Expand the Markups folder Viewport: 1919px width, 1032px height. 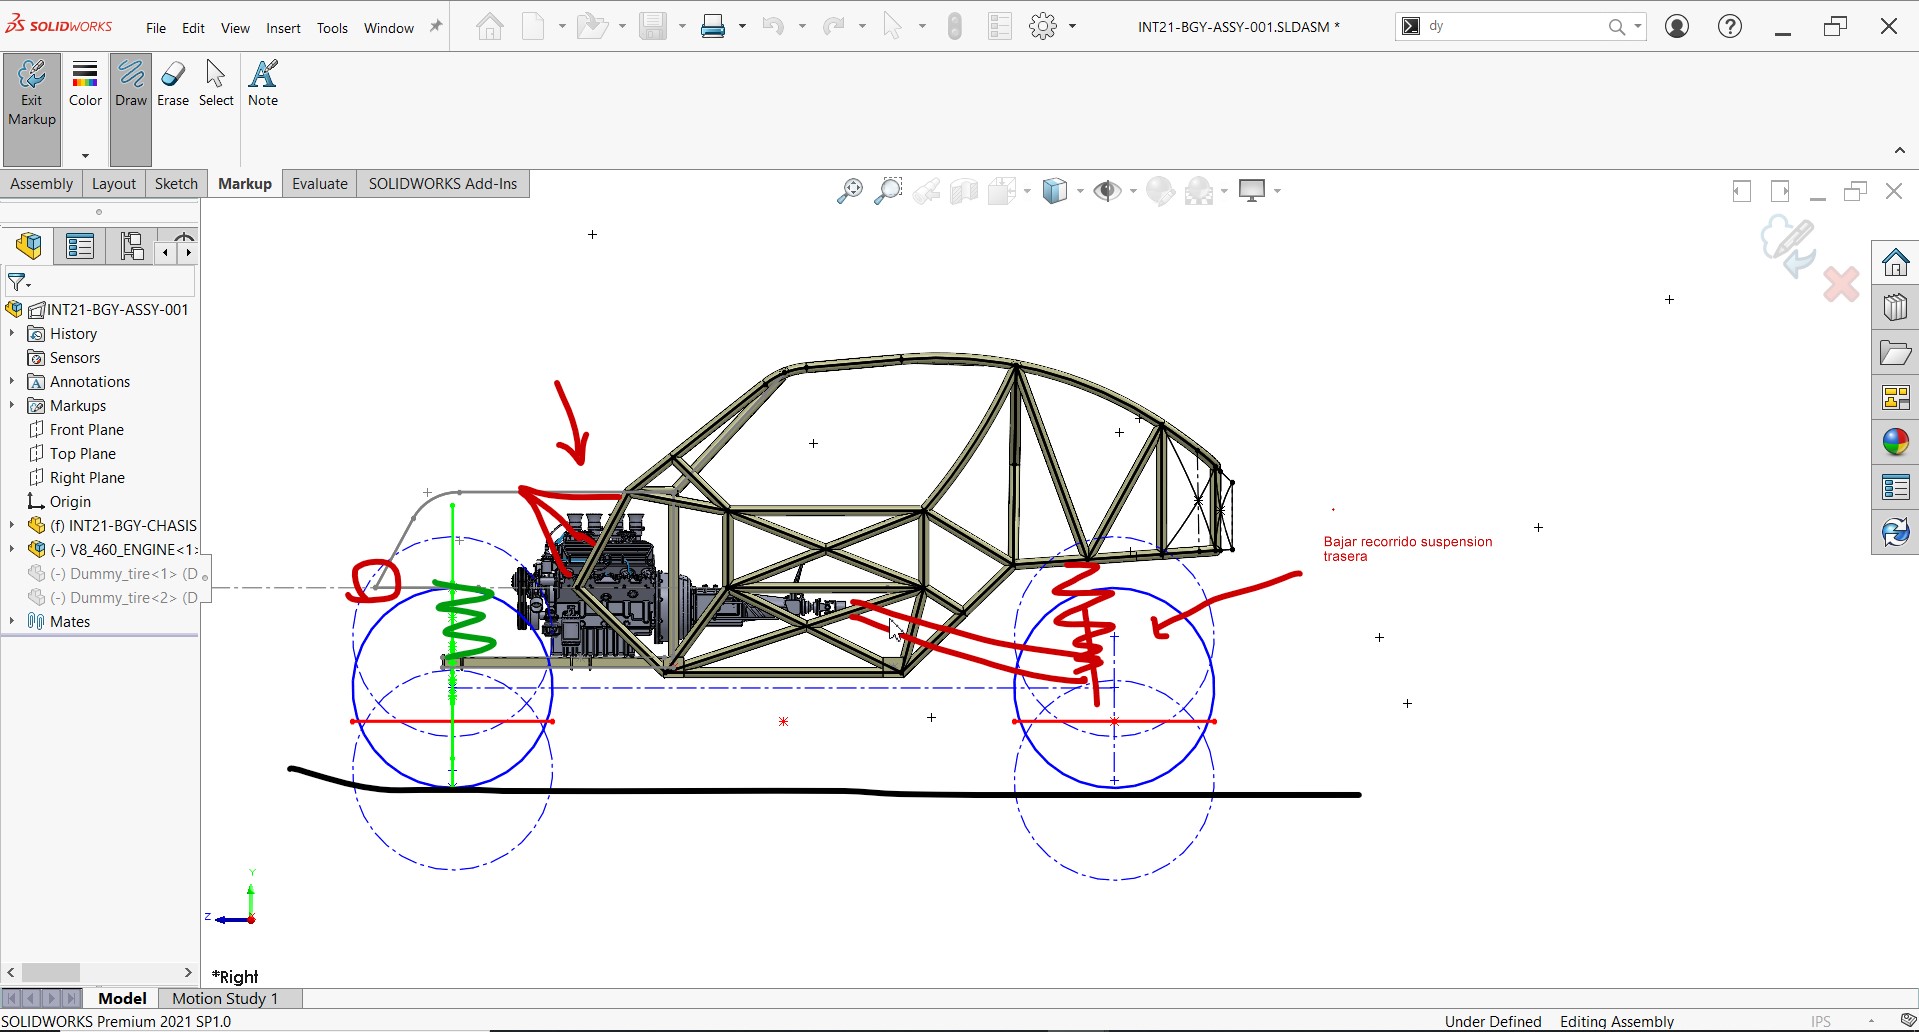click(x=12, y=405)
